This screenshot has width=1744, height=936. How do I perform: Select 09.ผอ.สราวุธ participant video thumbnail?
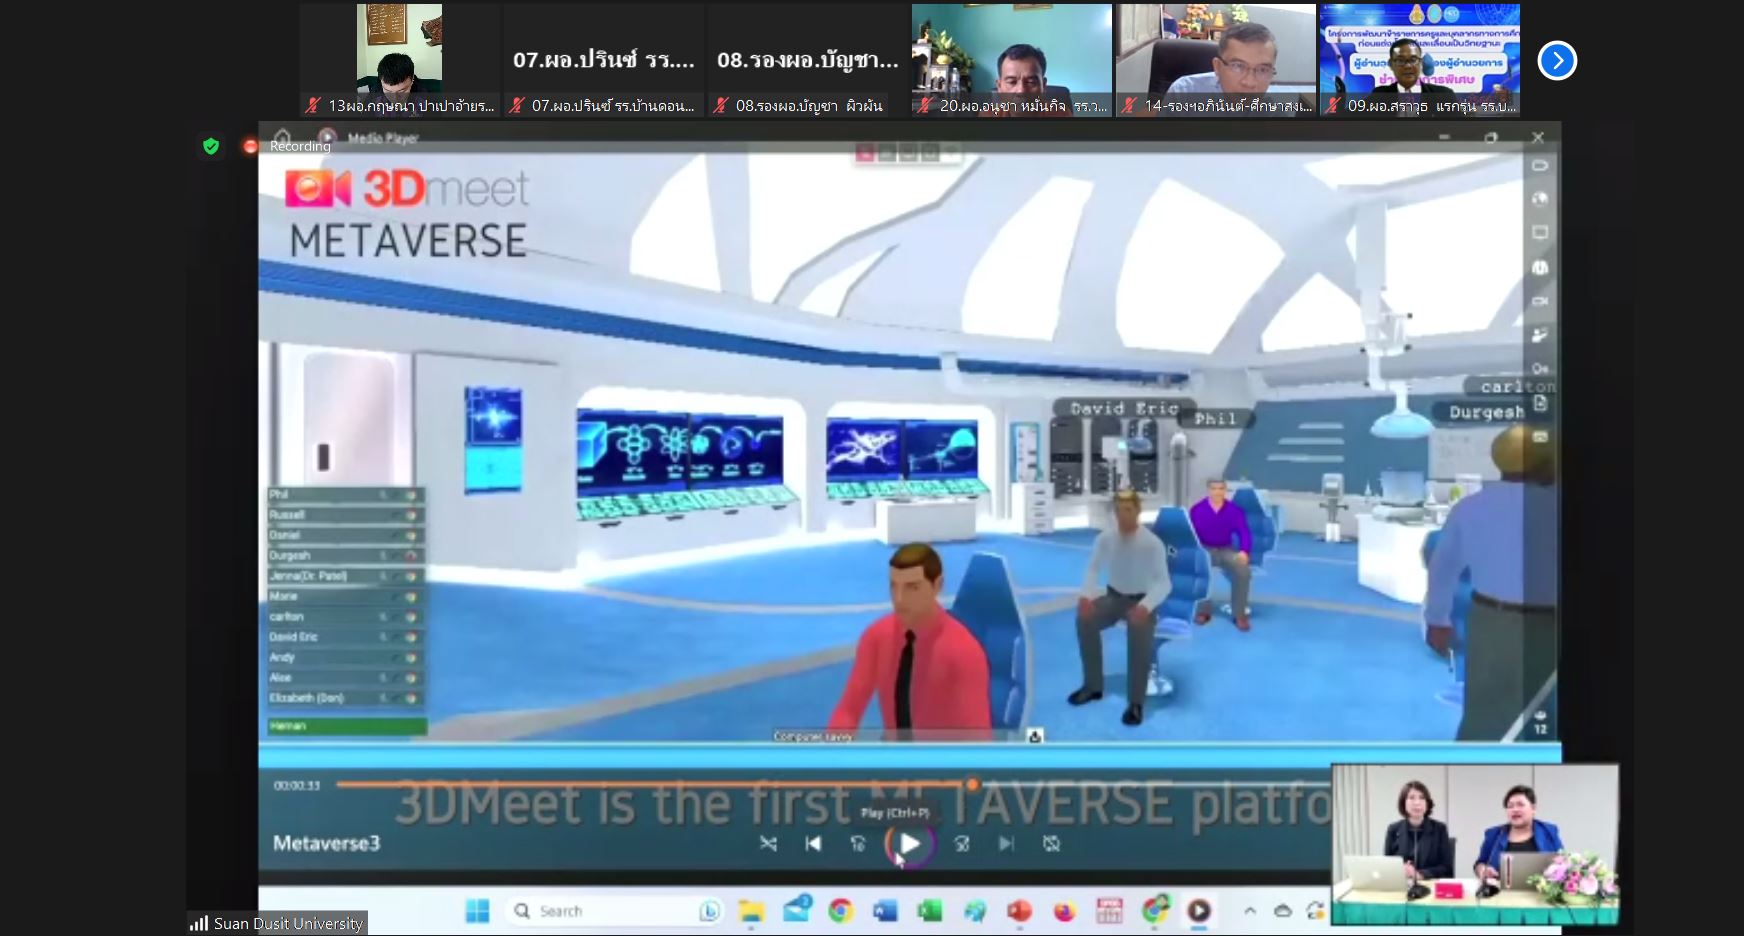click(x=1420, y=60)
